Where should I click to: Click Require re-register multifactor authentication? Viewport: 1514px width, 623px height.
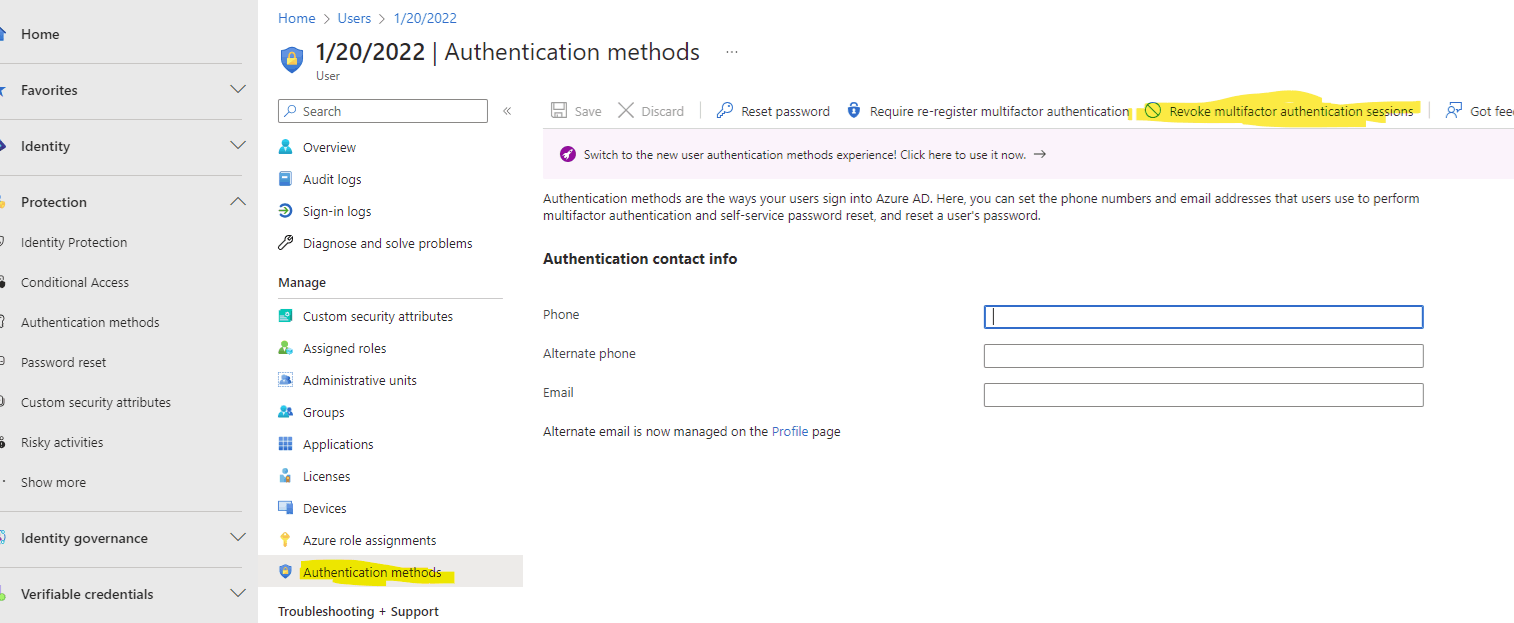[987, 111]
